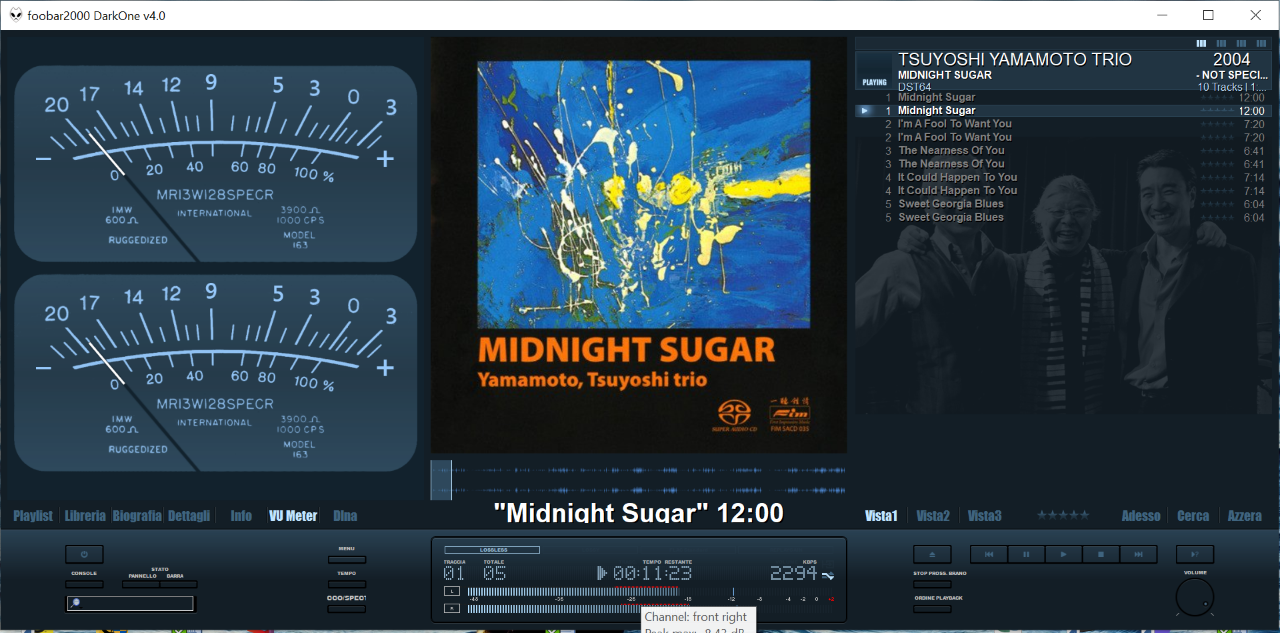Select the Vista1 view
Image resolution: width=1280 pixels, height=633 pixels.
tap(881, 516)
